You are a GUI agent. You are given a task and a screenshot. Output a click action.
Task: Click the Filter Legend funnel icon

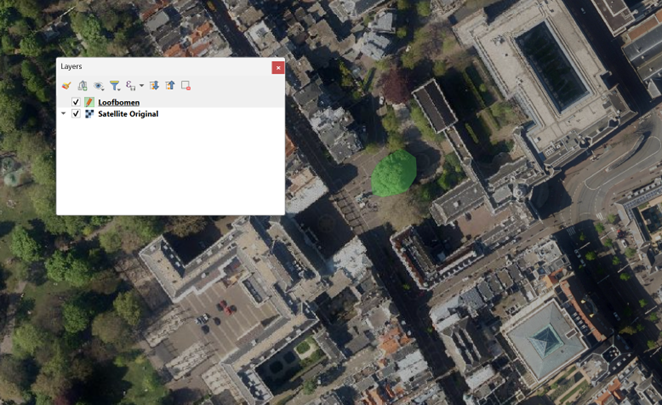click(x=114, y=86)
